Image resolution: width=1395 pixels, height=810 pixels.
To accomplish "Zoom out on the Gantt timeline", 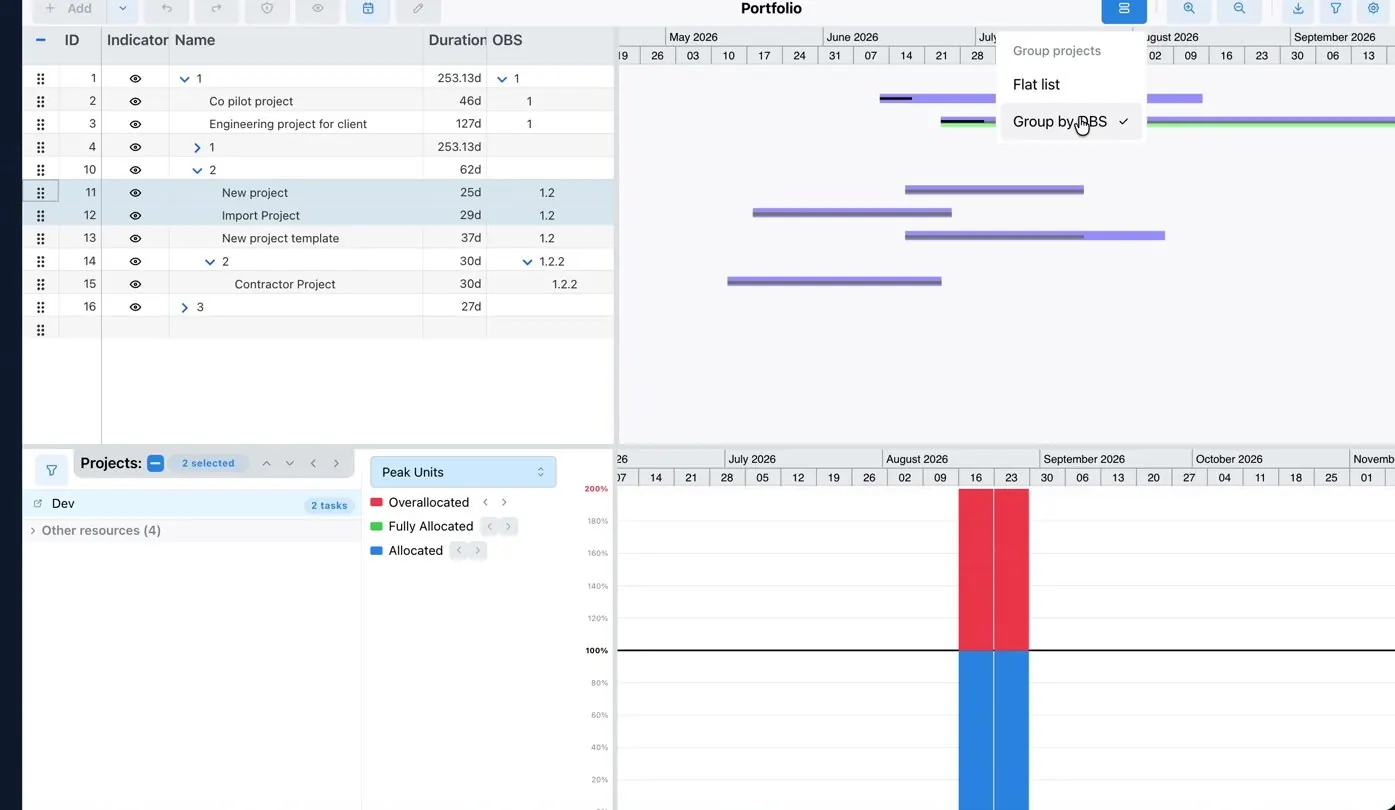I will coord(1239,9).
